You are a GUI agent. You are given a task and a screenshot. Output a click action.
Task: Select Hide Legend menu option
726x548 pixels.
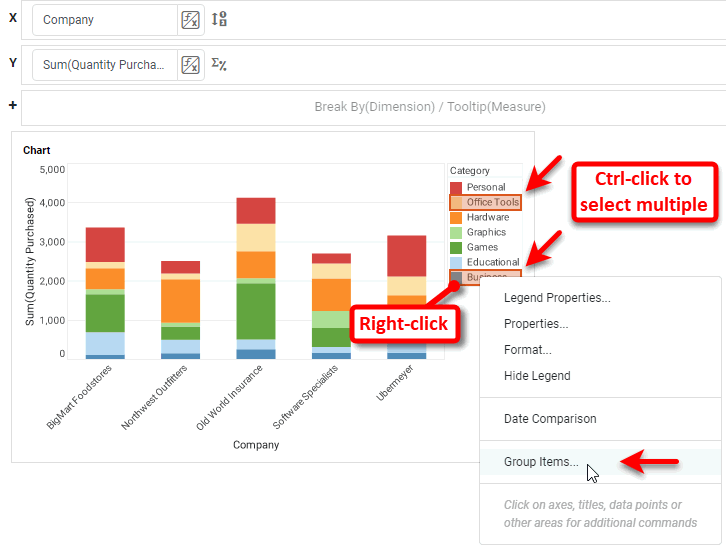pyautogui.click(x=537, y=376)
